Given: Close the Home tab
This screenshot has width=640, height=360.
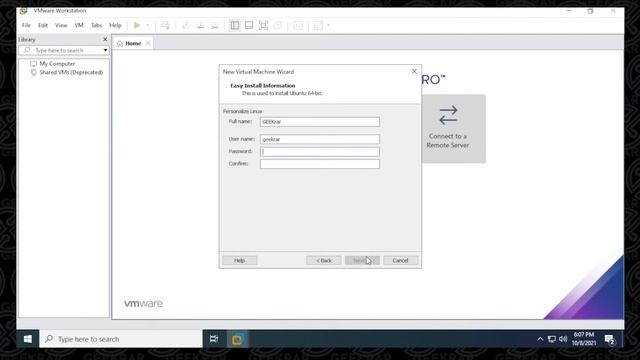Looking at the screenshot, I should (148, 43).
